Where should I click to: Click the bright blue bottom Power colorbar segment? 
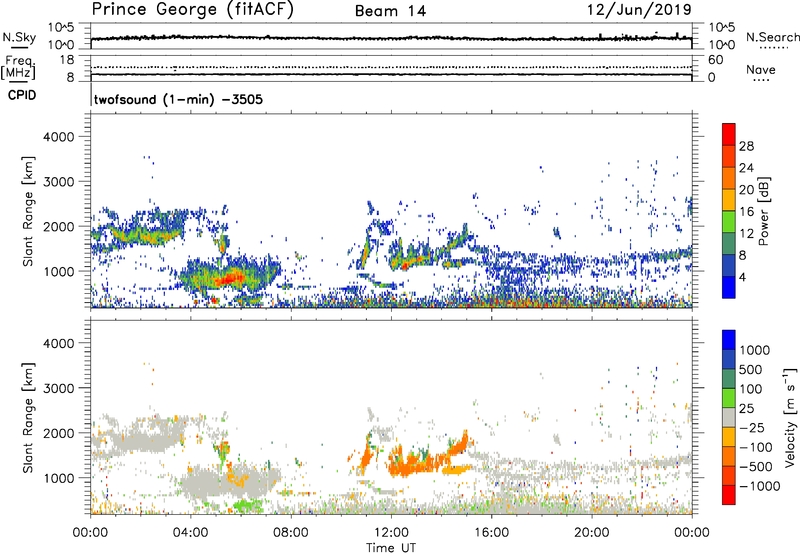[x=729, y=287]
